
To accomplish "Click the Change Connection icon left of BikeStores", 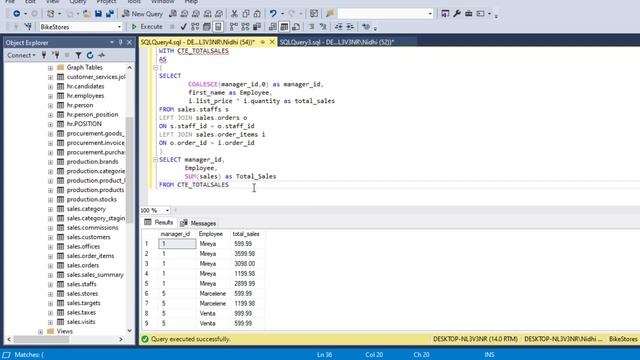I will click(28, 27).
